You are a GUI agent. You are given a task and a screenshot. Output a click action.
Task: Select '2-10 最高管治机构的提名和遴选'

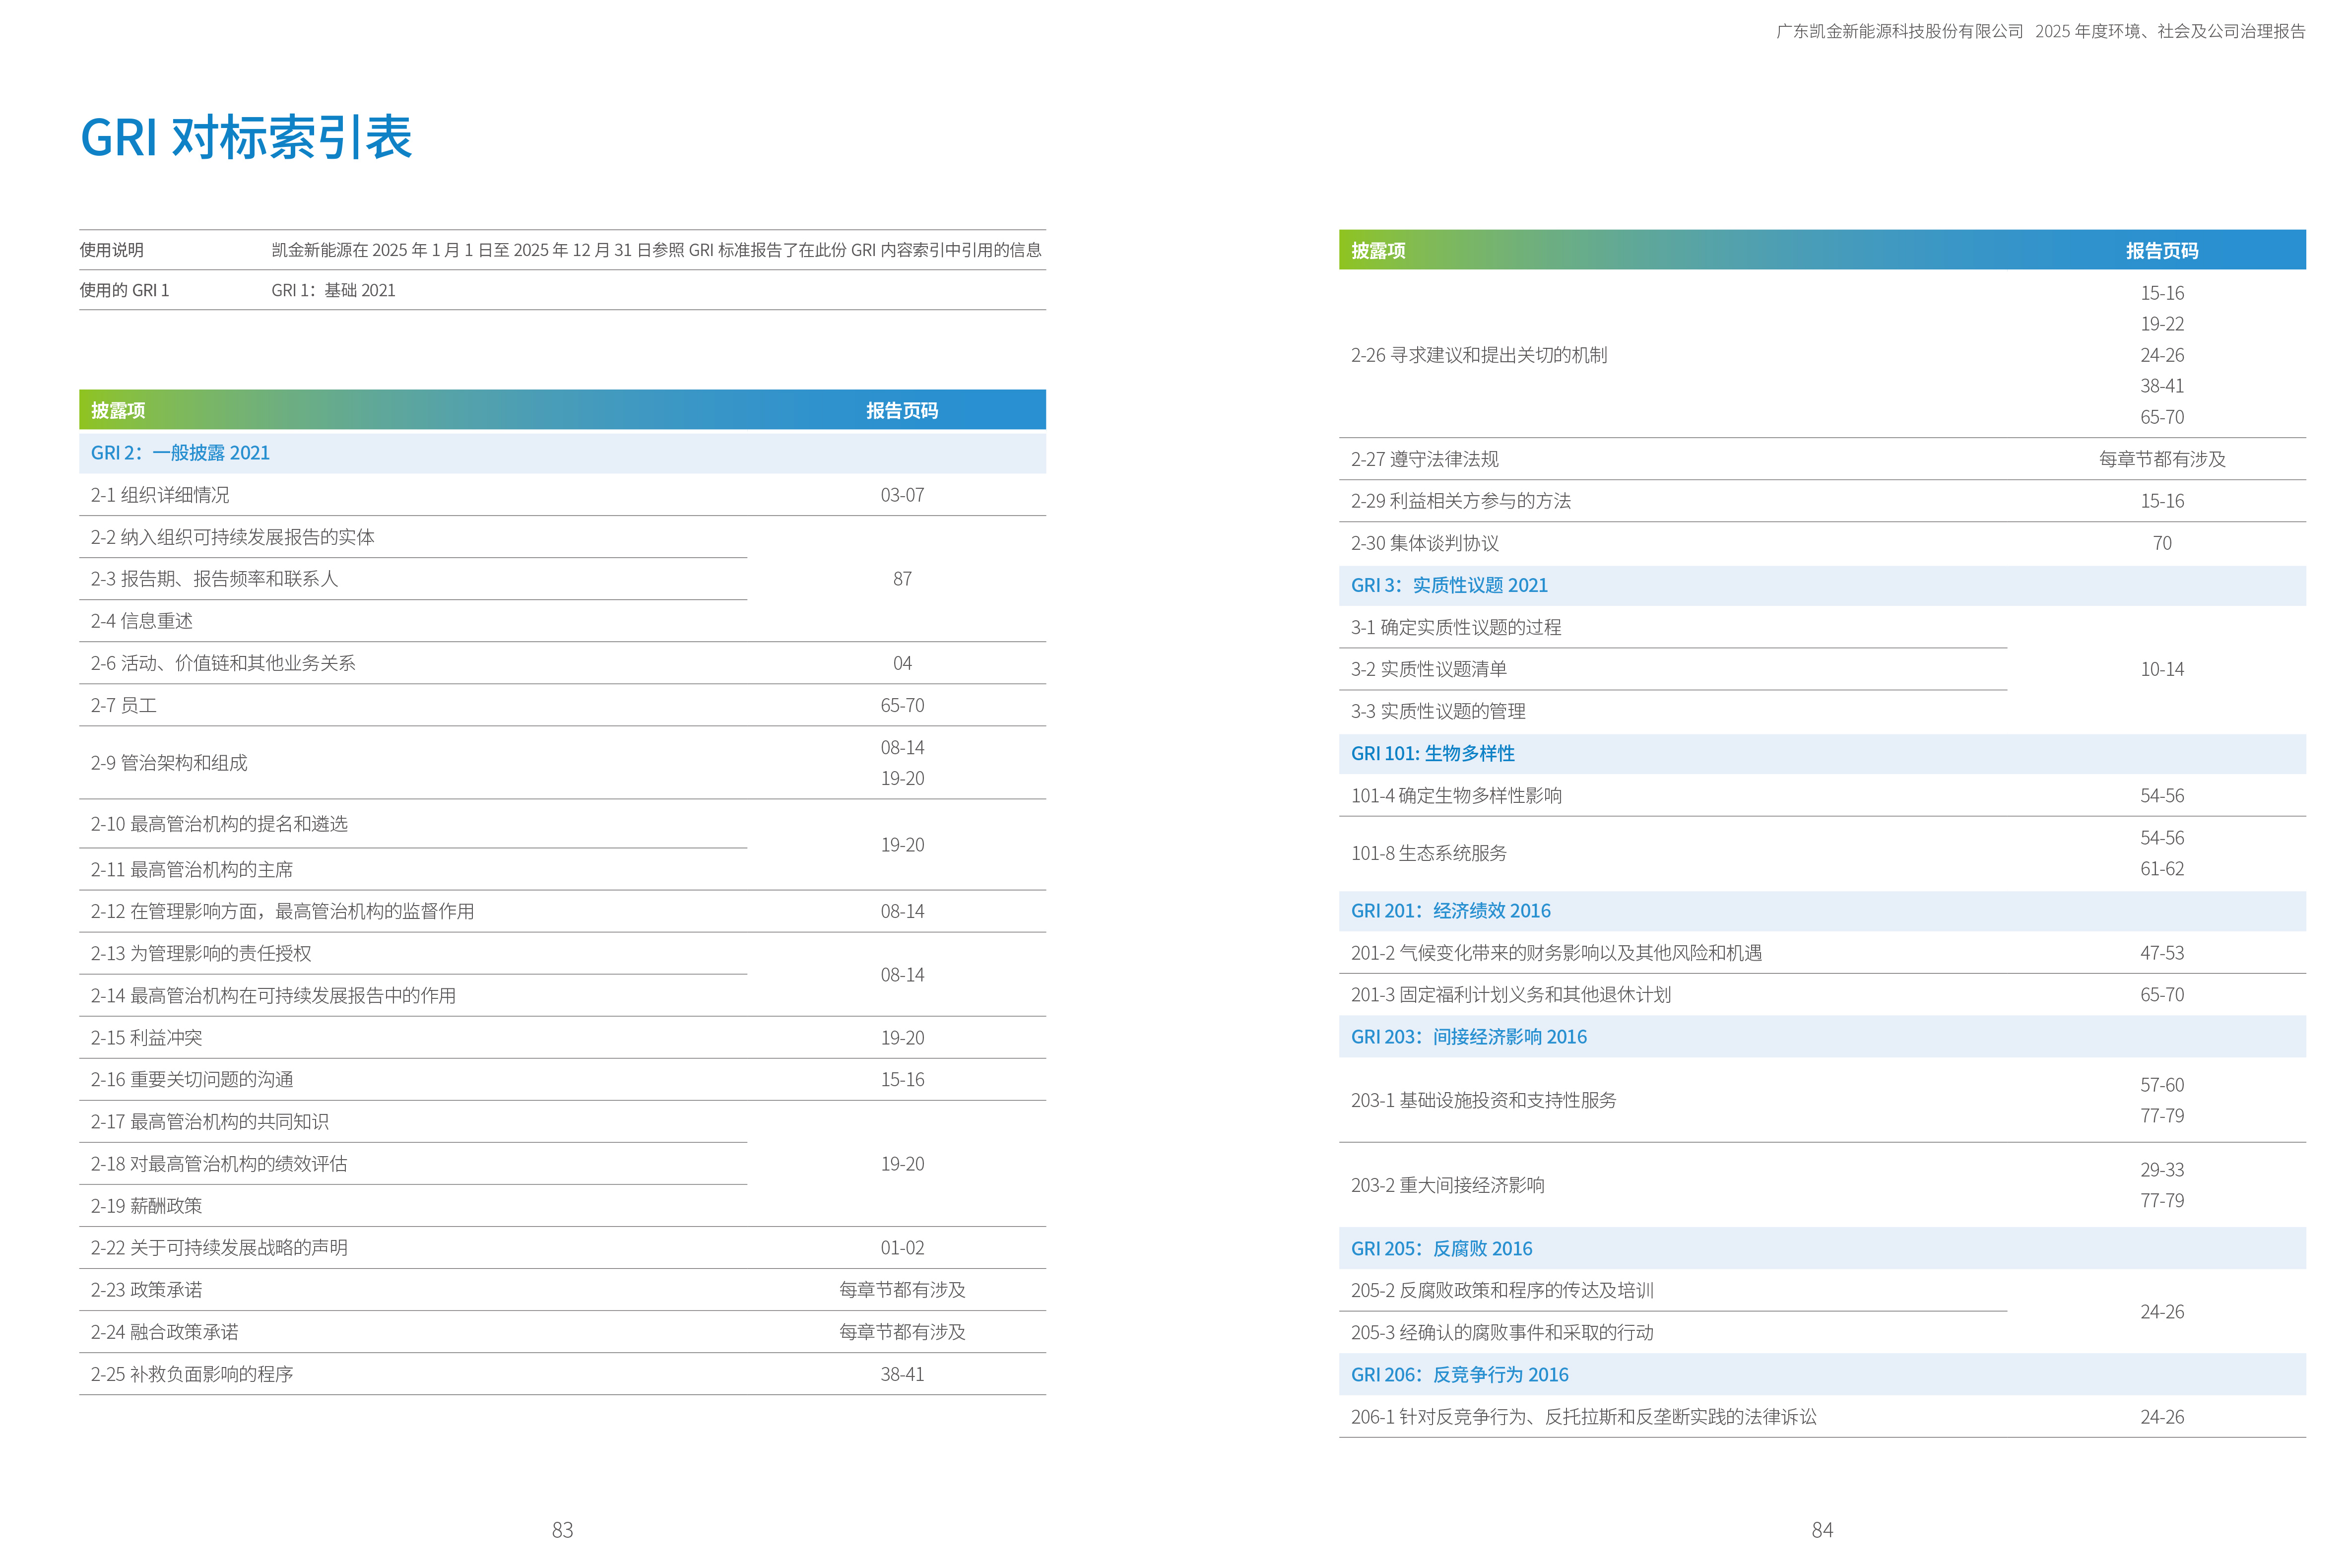coord(219,824)
